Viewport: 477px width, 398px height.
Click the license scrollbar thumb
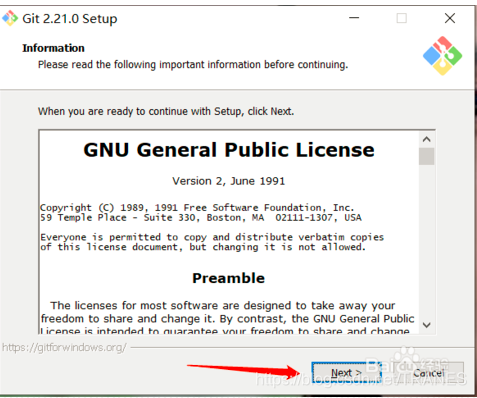click(x=427, y=156)
